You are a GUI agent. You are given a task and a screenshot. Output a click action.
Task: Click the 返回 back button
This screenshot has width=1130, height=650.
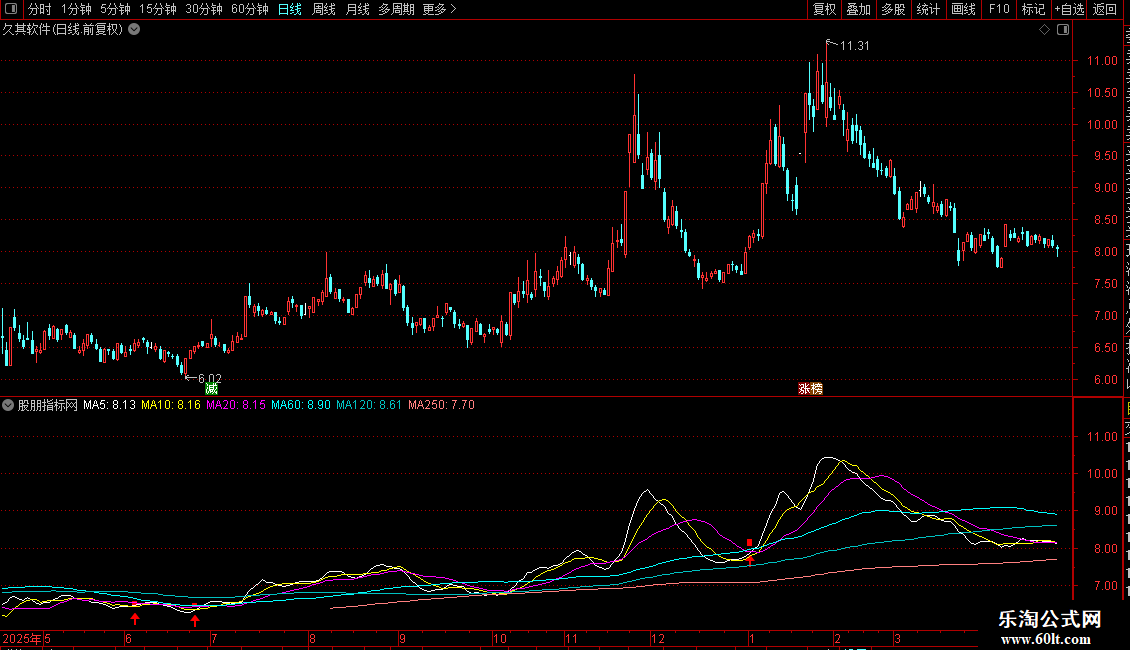(x=1105, y=9)
